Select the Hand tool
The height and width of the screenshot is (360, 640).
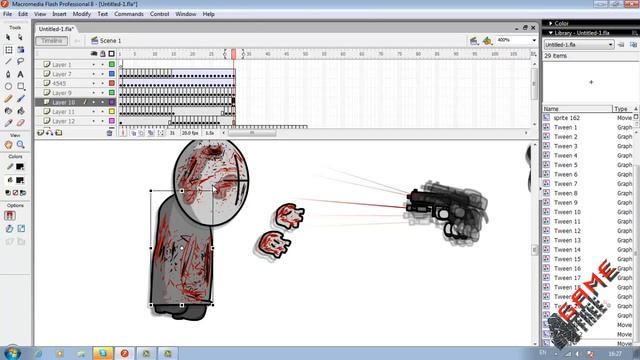click(9, 144)
